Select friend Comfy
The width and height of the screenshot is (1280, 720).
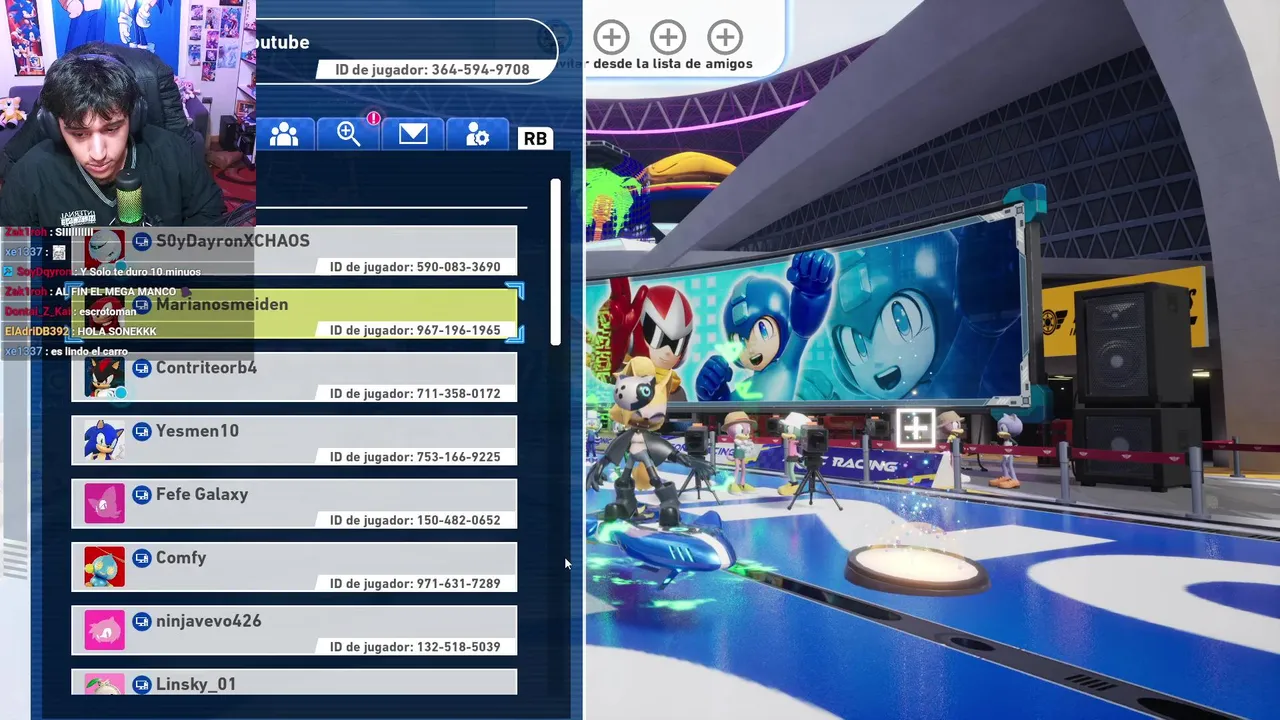(x=294, y=567)
